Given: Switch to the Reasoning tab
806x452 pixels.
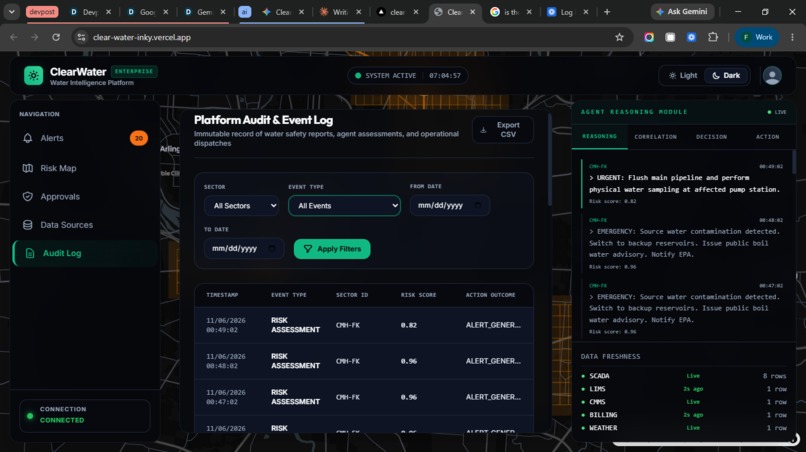Looking at the screenshot, I should (599, 136).
